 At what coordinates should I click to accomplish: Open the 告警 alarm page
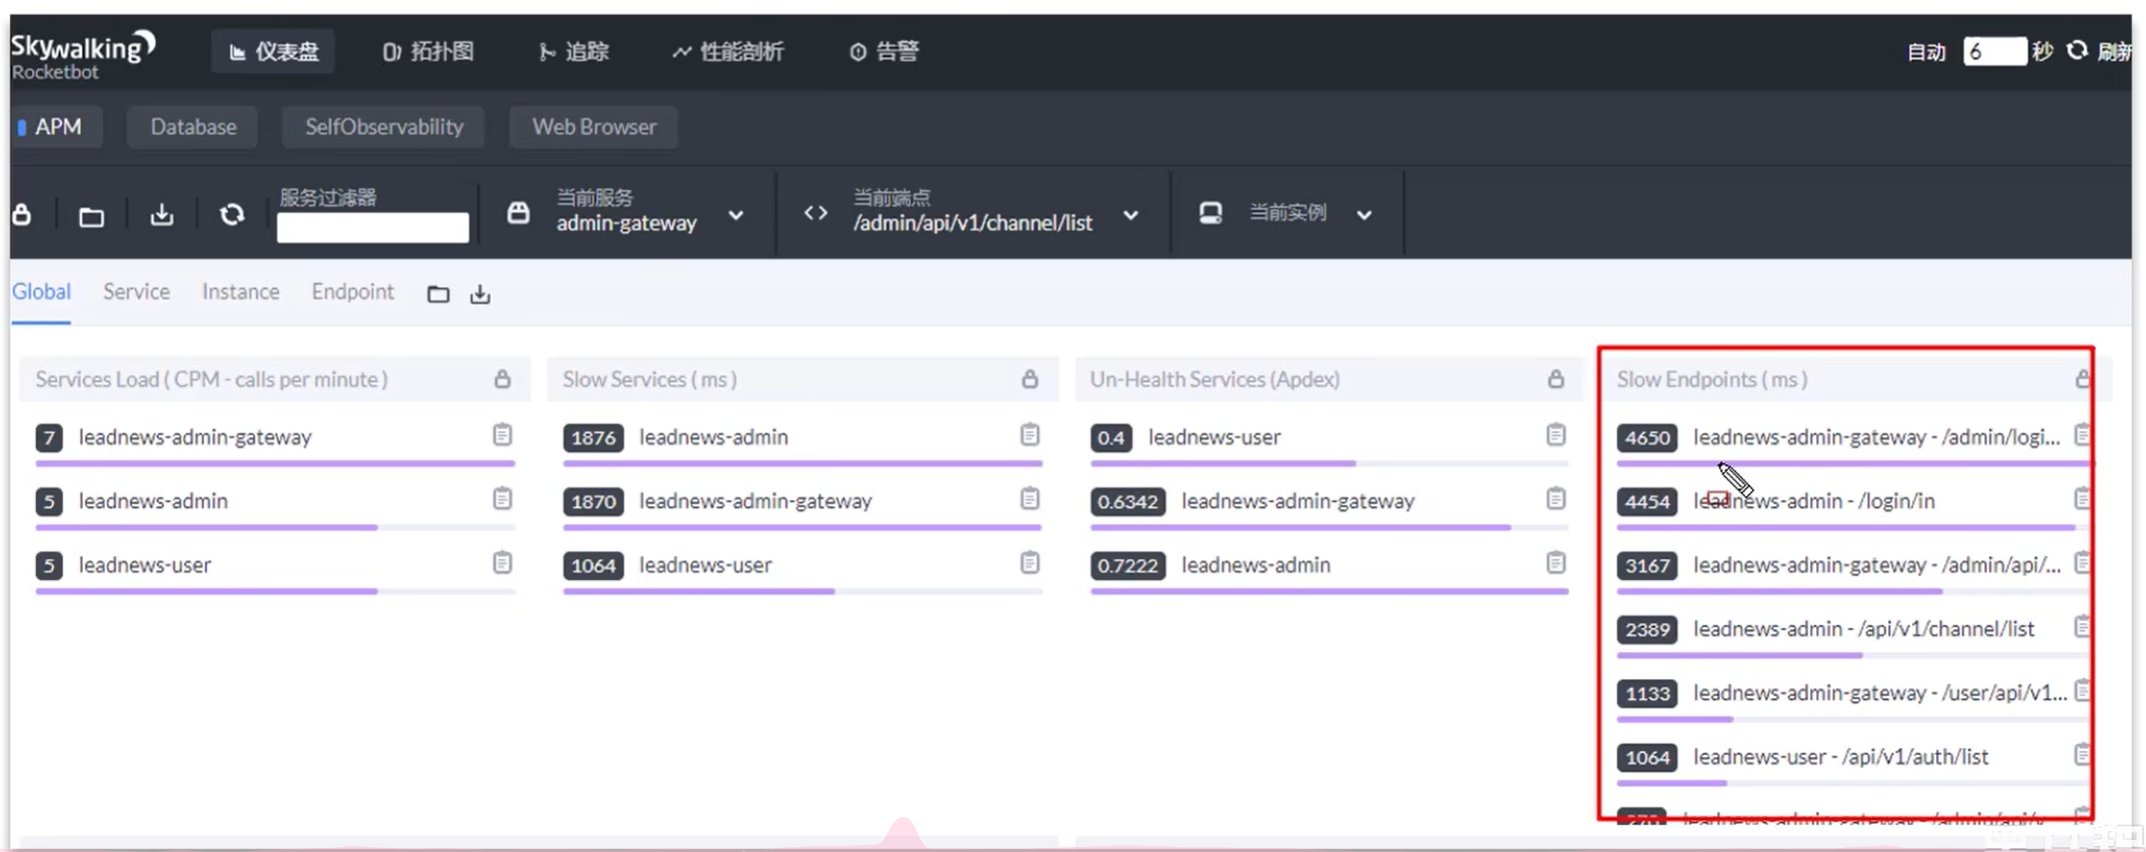click(x=884, y=52)
